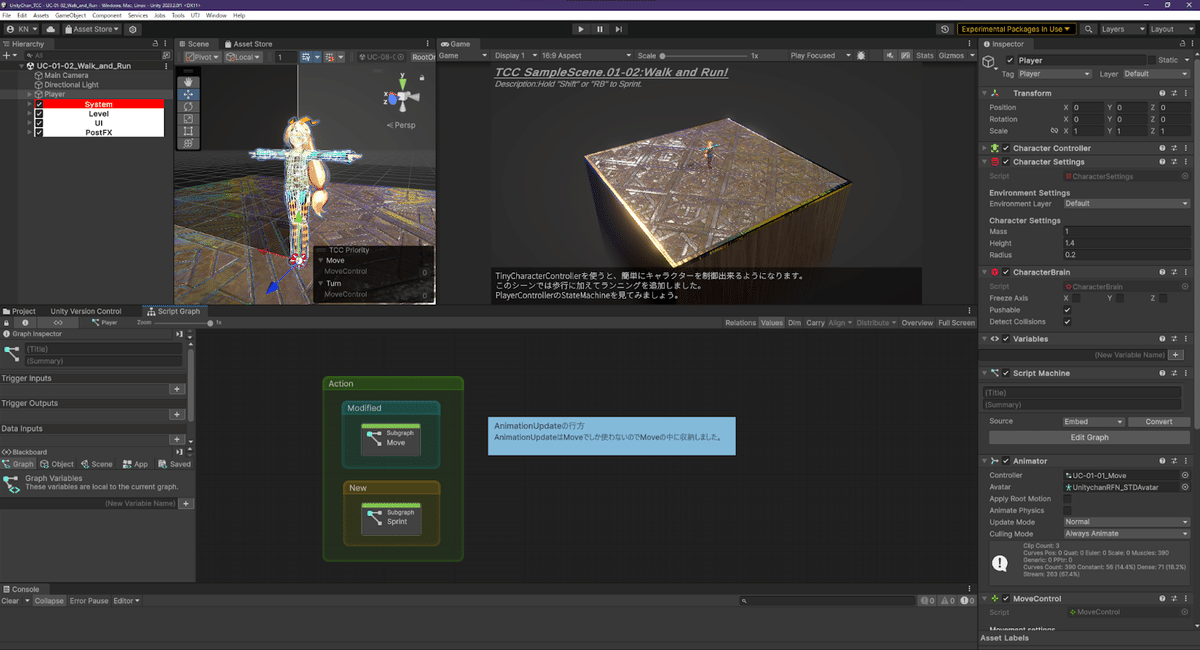Click the console Clear button

tap(11, 601)
